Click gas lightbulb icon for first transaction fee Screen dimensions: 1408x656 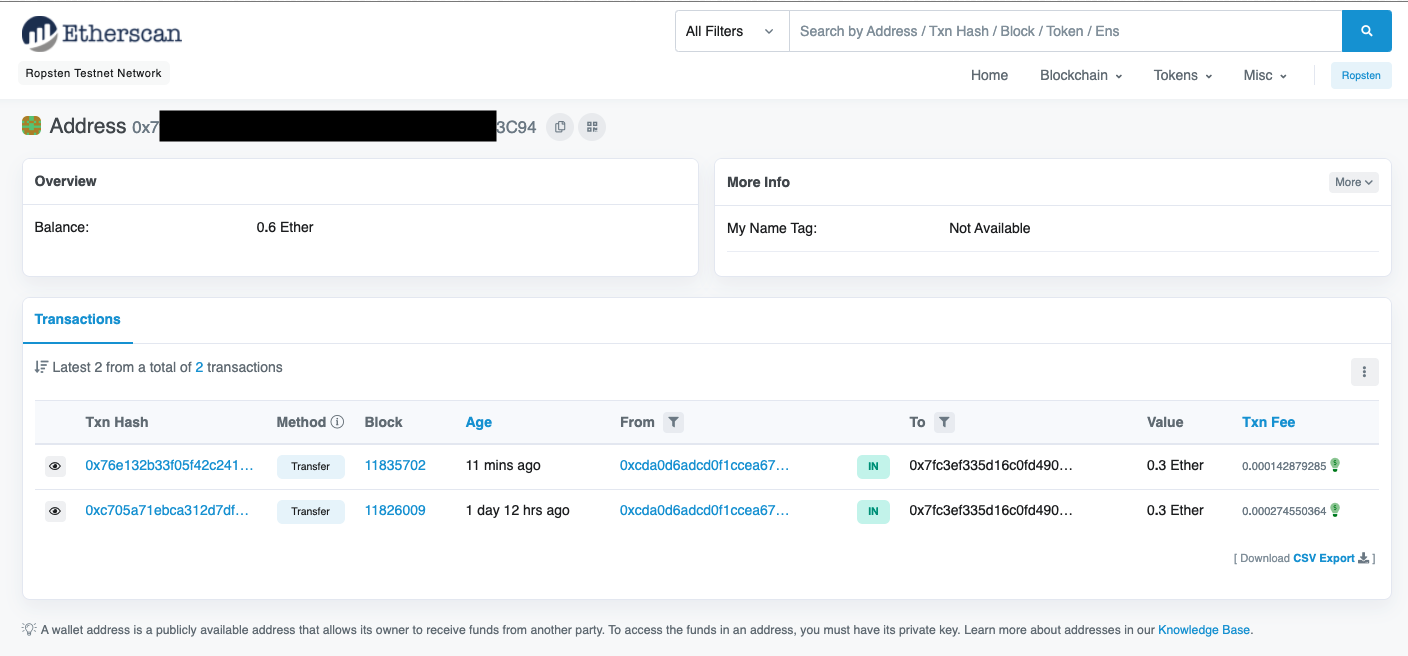pyautogui.click(x=1334, y=465)
